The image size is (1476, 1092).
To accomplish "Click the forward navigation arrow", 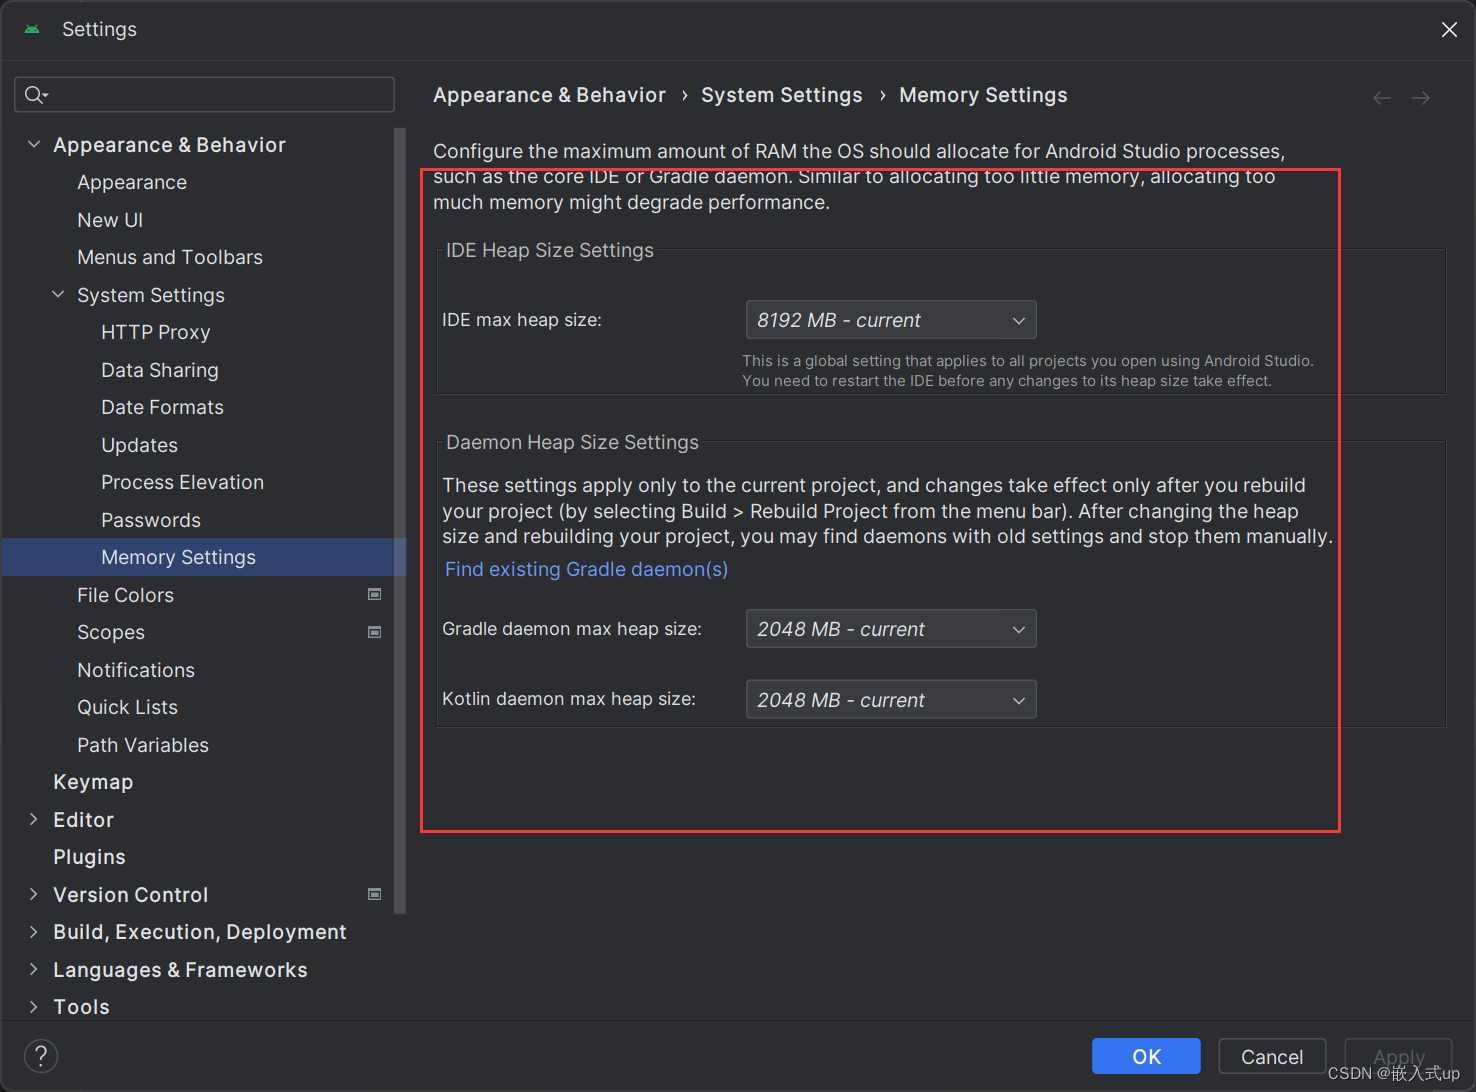I will click(1421, 97).
